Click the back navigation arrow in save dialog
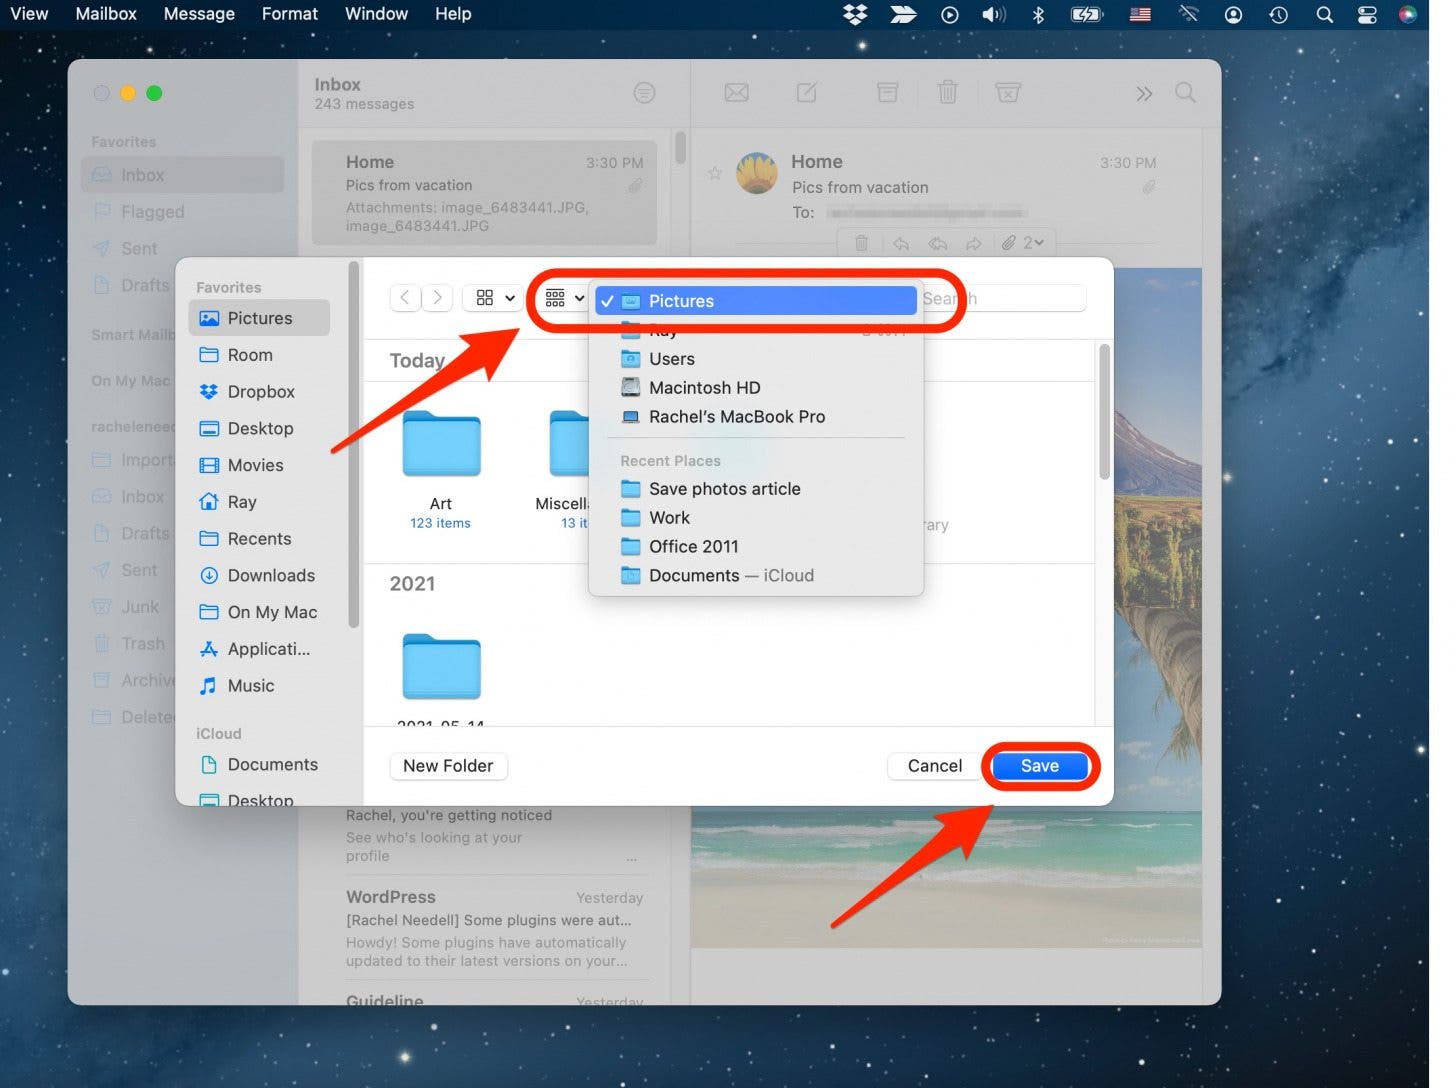The height and width of the screenshot is (1088, 1456). coord(404,298)
